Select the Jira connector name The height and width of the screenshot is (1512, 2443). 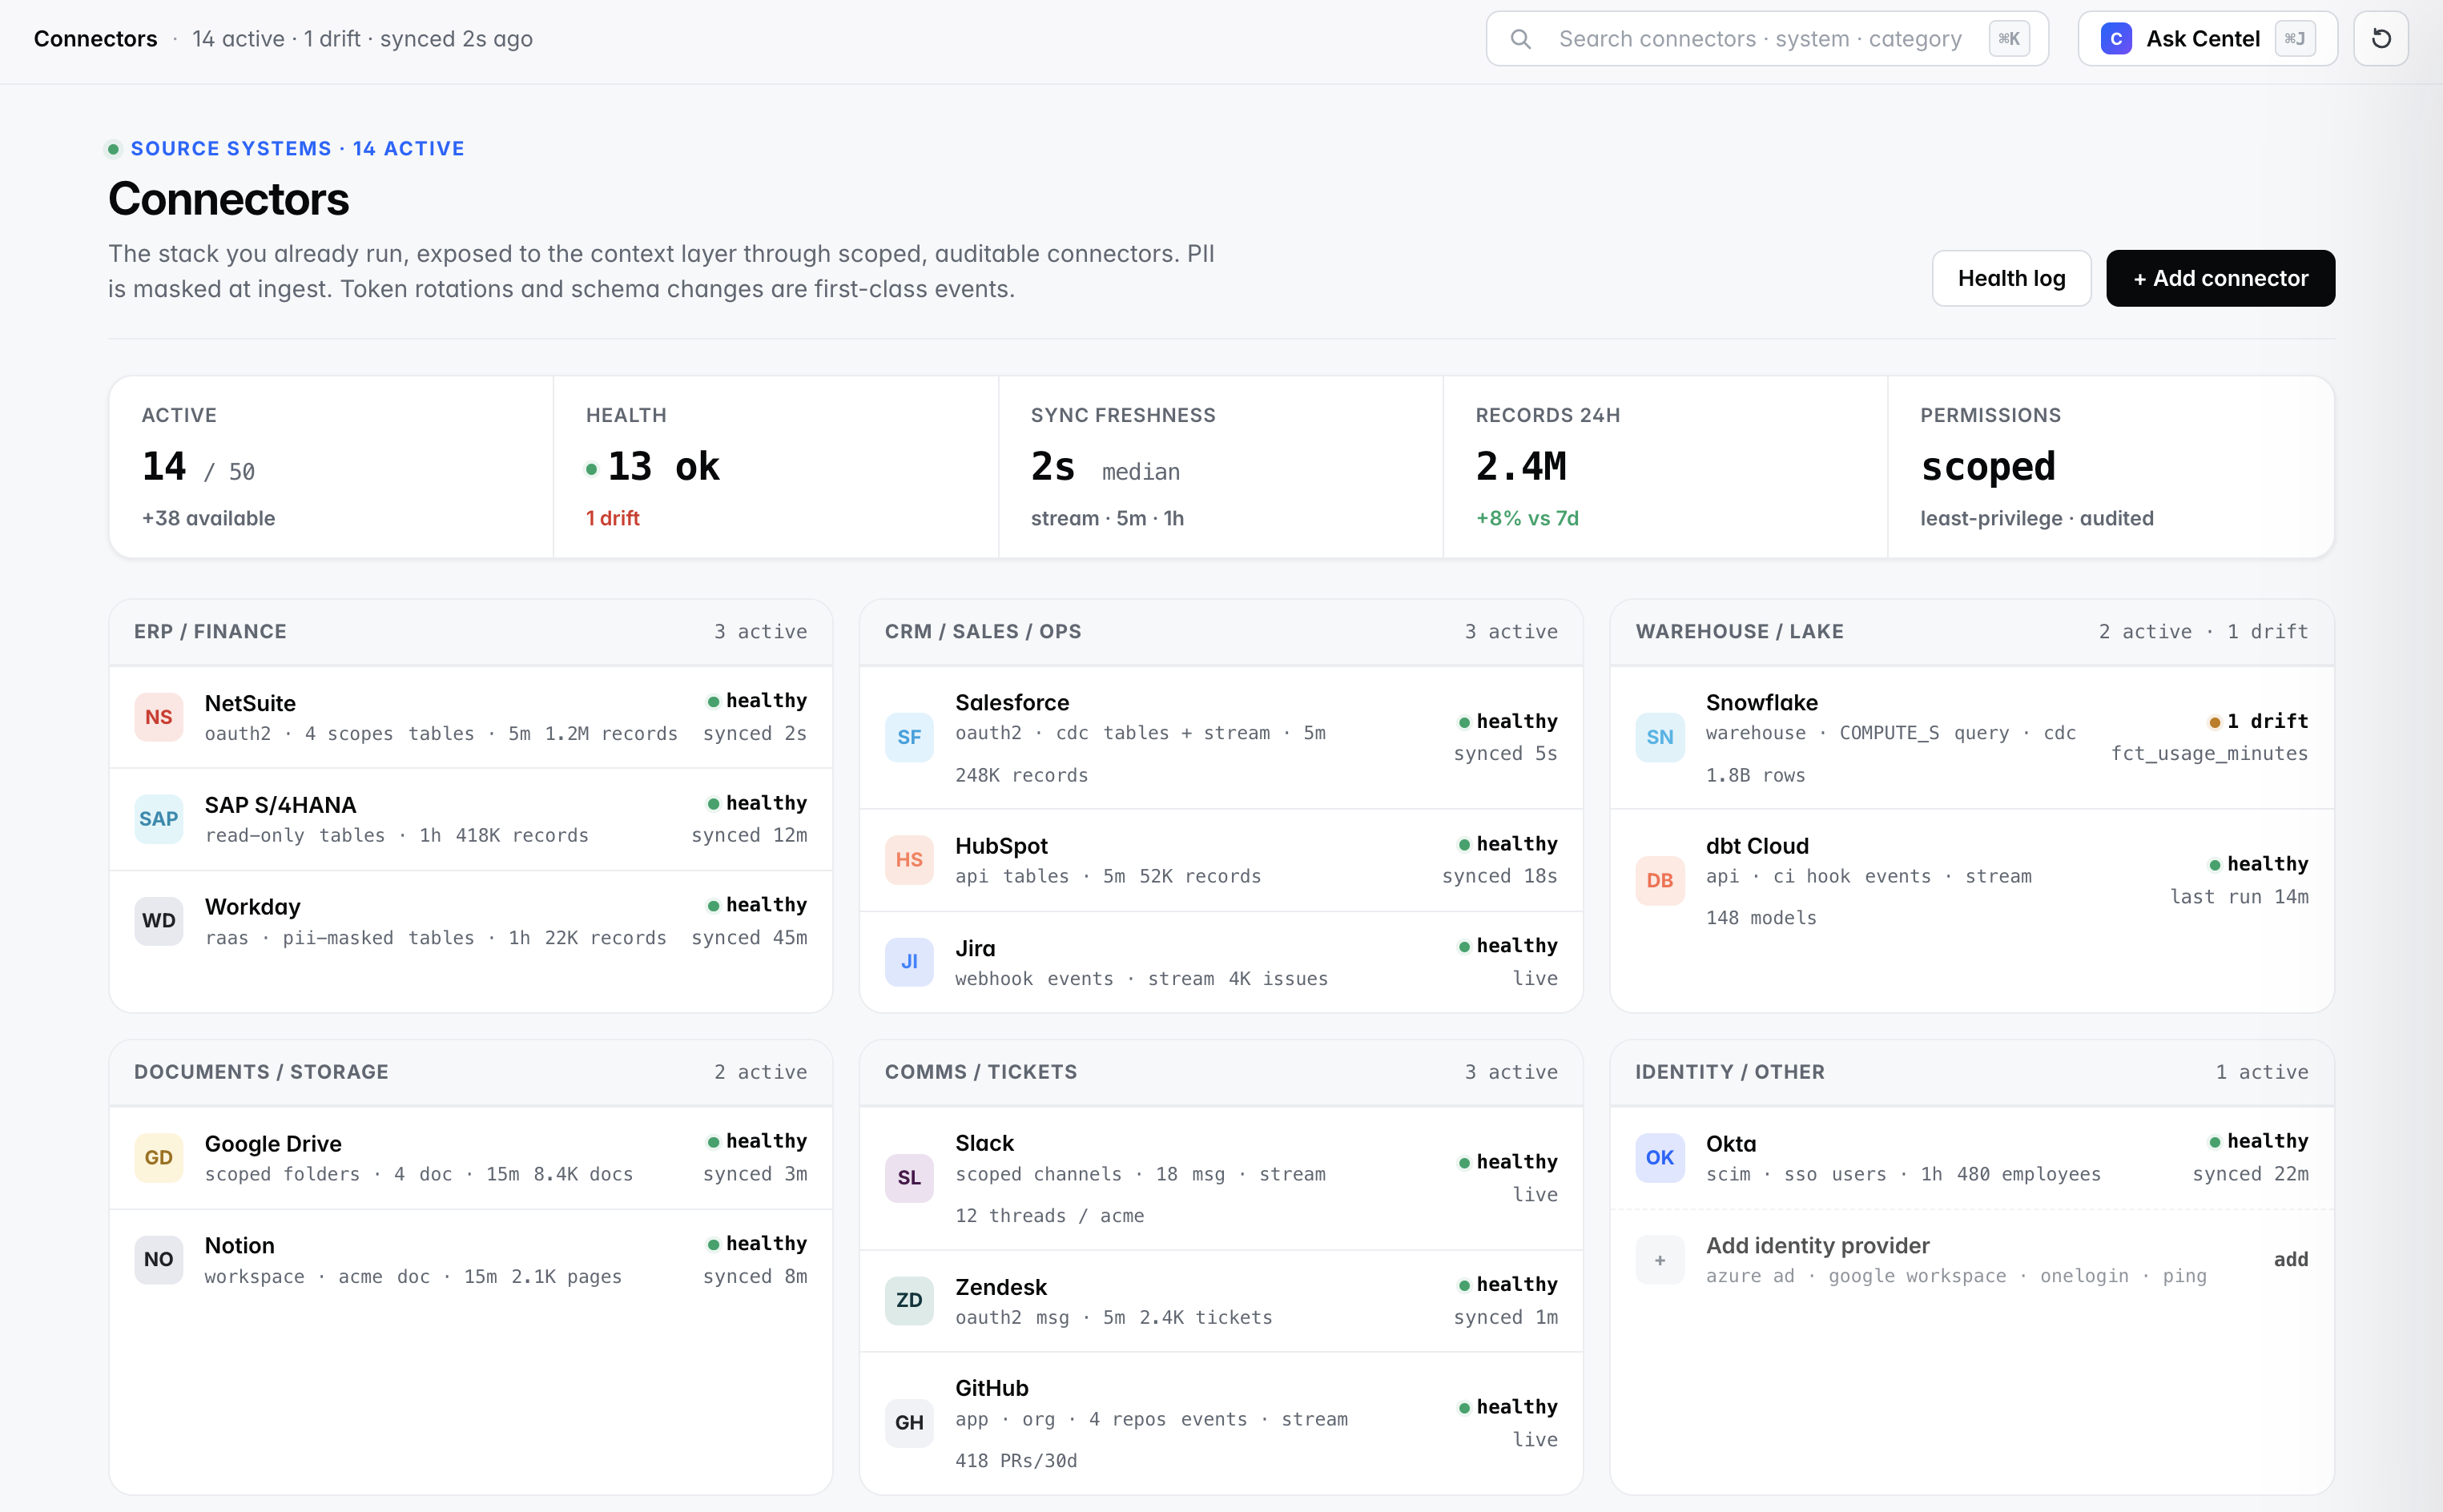click(x=975, y=948)
